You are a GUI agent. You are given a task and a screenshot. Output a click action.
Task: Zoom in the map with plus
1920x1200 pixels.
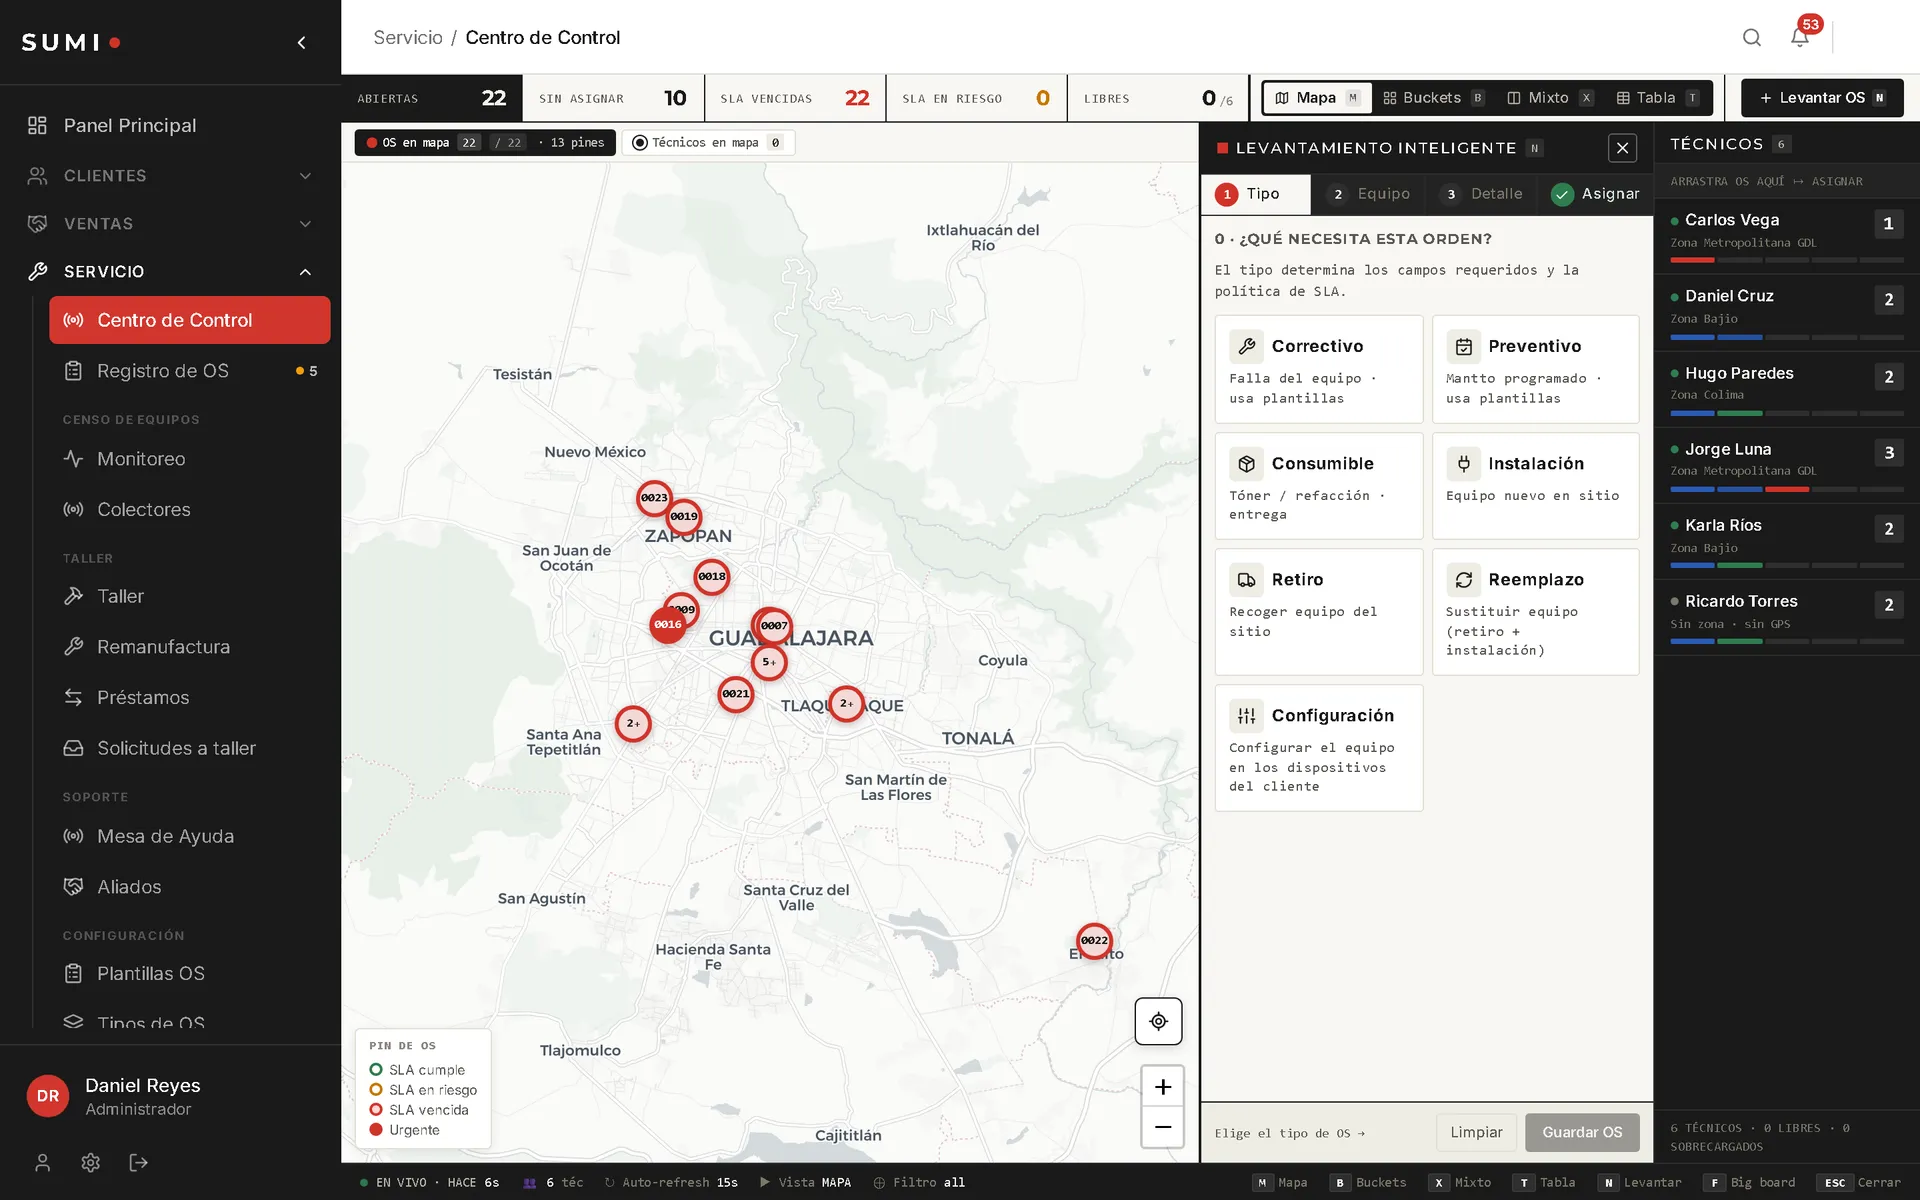click(1162, 1086)
